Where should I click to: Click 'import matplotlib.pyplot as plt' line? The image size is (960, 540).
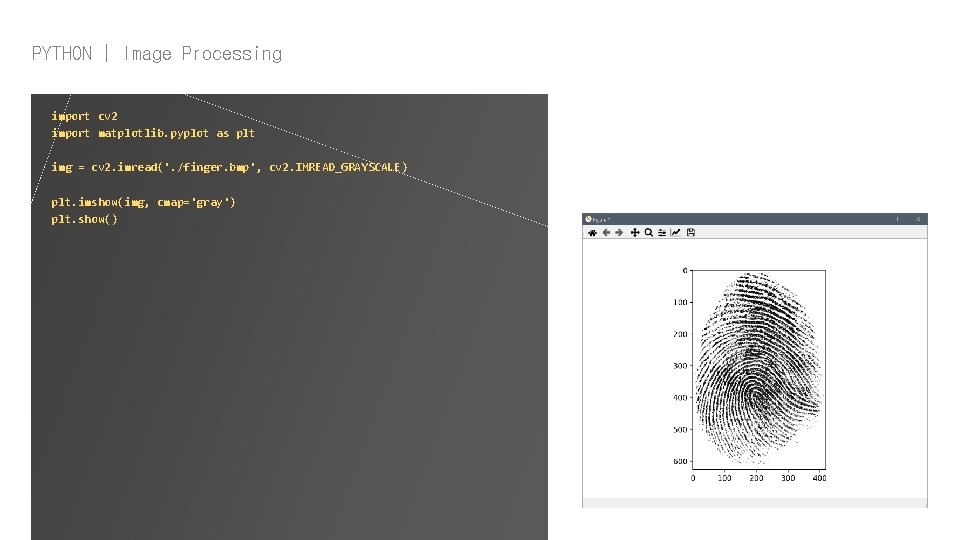[x=152, y=133]
